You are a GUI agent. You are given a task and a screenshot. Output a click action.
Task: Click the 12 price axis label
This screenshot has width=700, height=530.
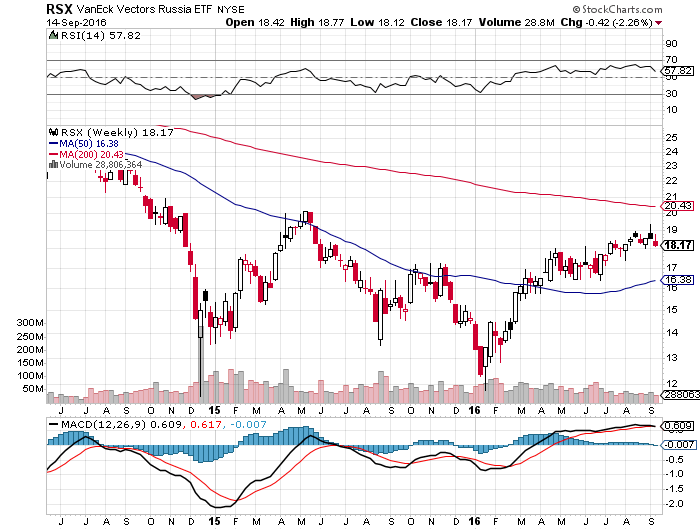click(671, 384)
